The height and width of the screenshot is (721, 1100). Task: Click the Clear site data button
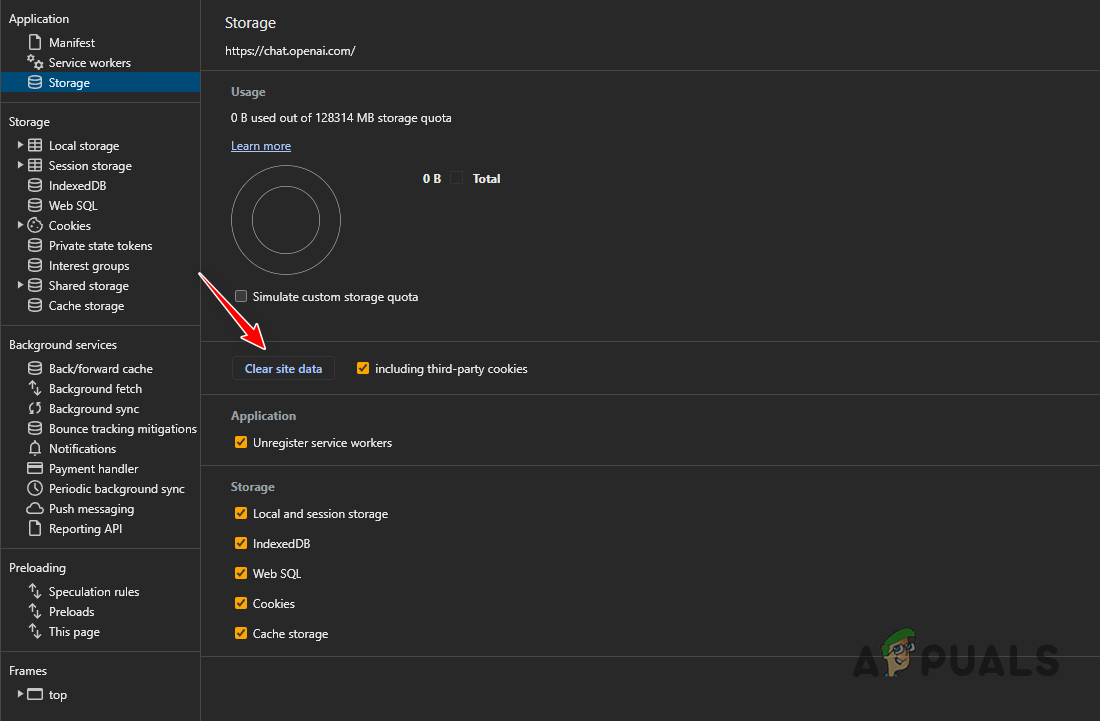click(x=283, y=368)
